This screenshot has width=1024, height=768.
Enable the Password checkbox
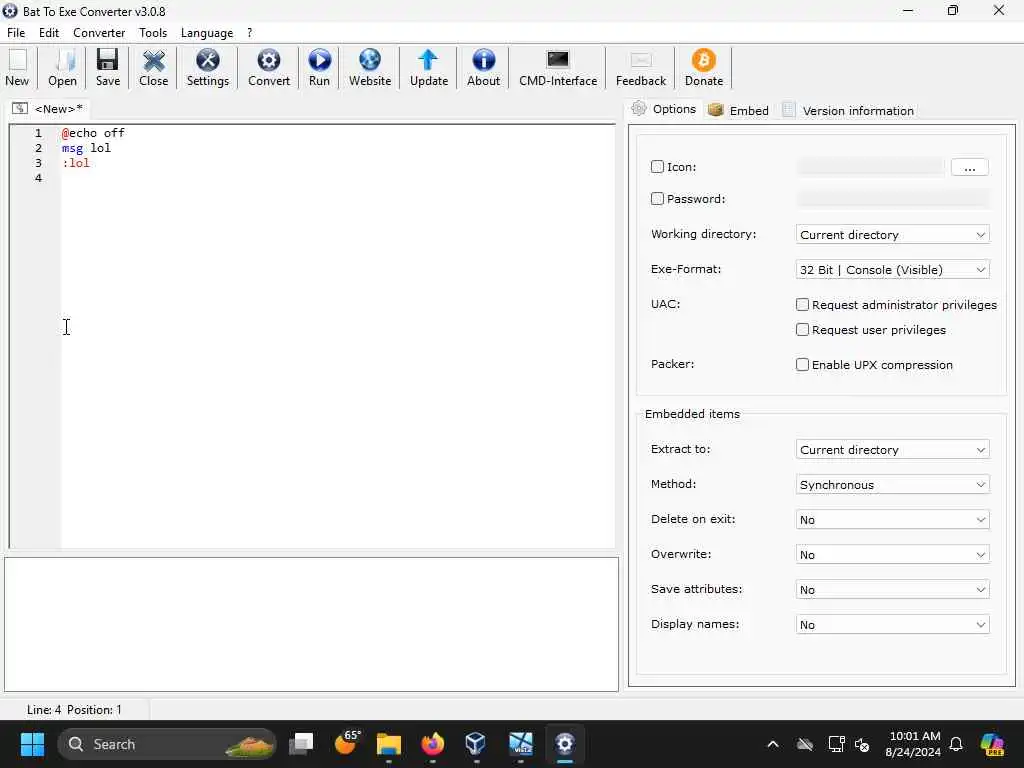657,199
